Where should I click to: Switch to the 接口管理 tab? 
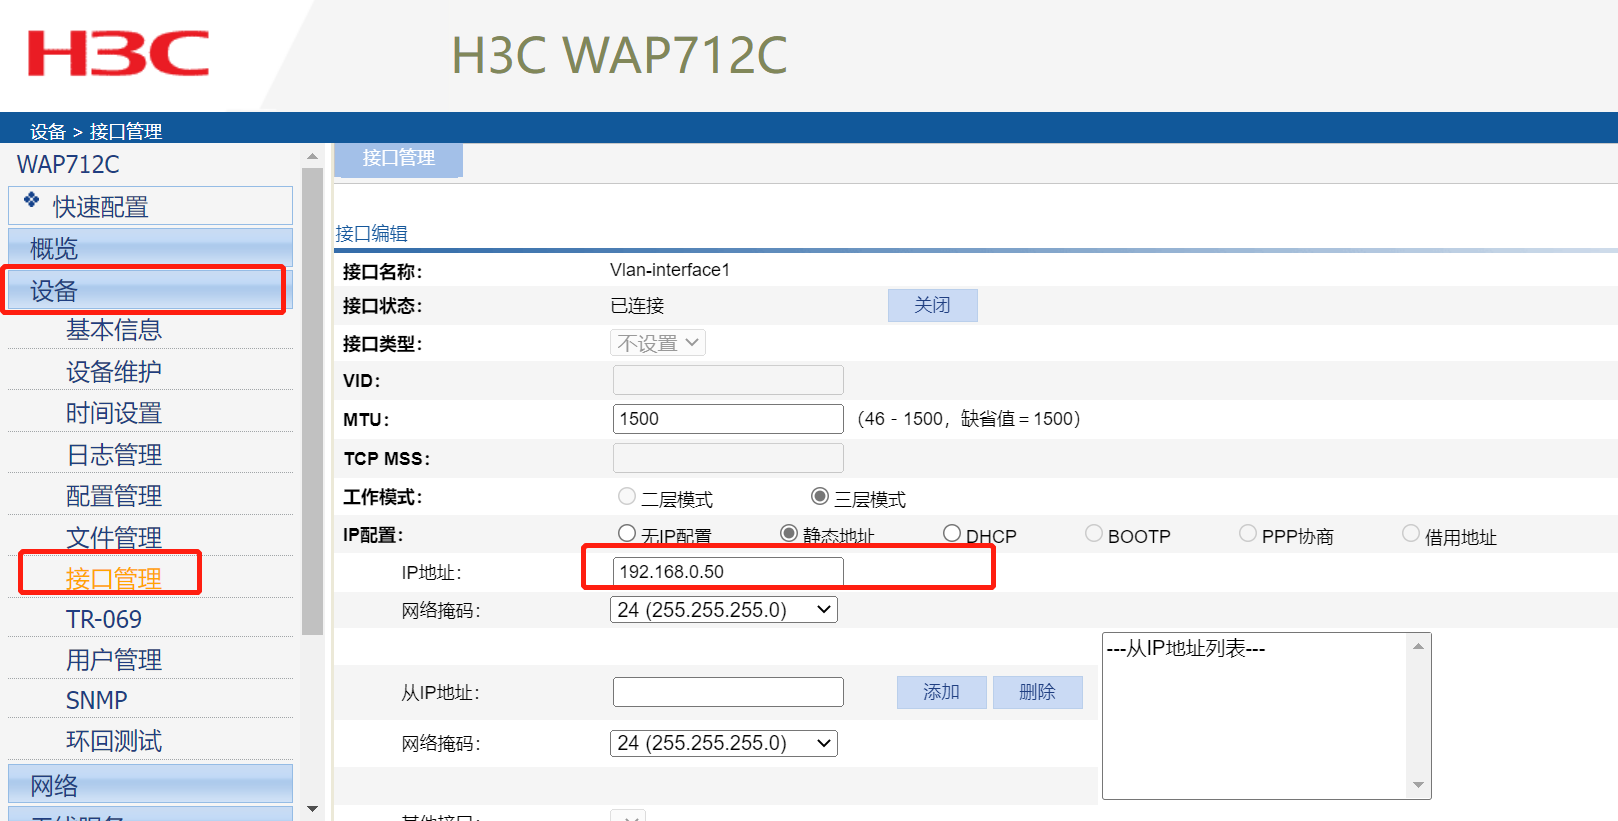398,158
